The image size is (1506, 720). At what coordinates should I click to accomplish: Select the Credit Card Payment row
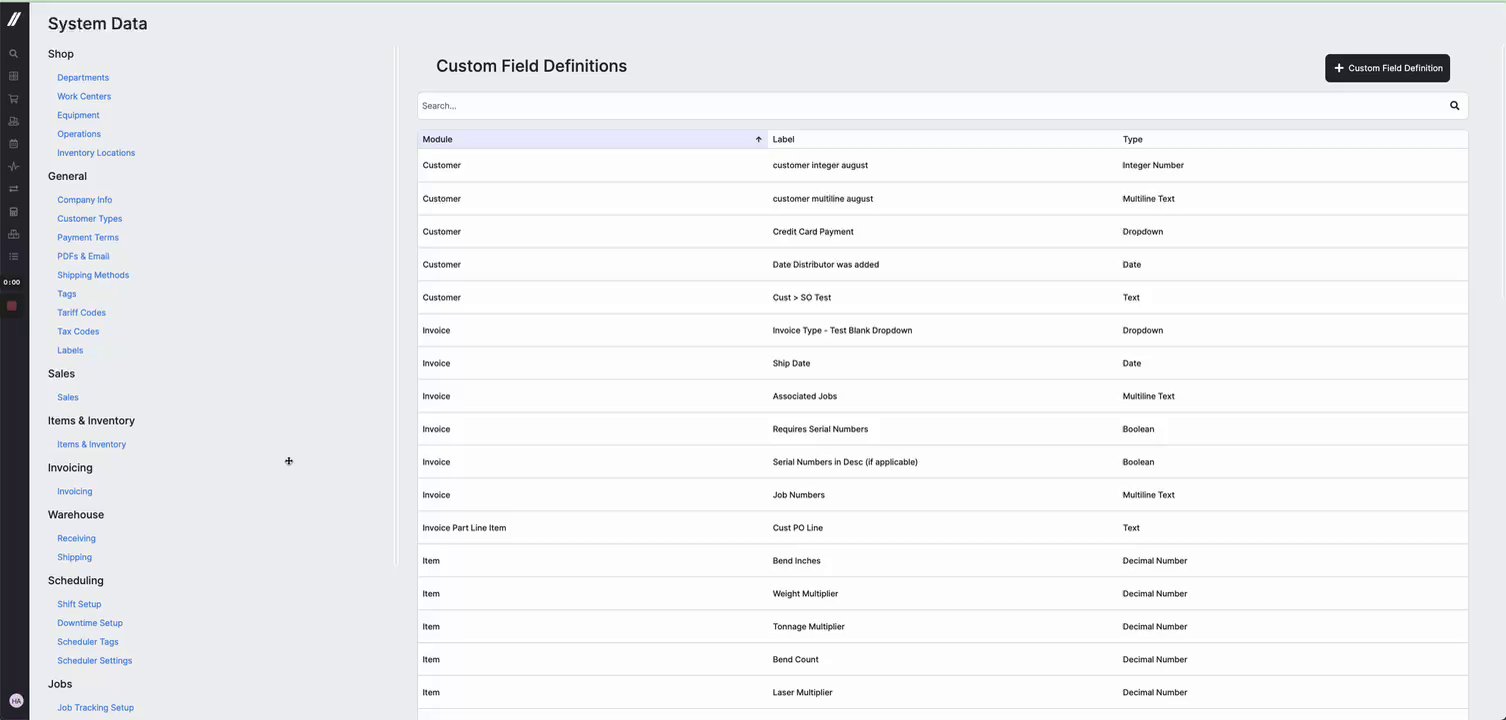[813, 232]
